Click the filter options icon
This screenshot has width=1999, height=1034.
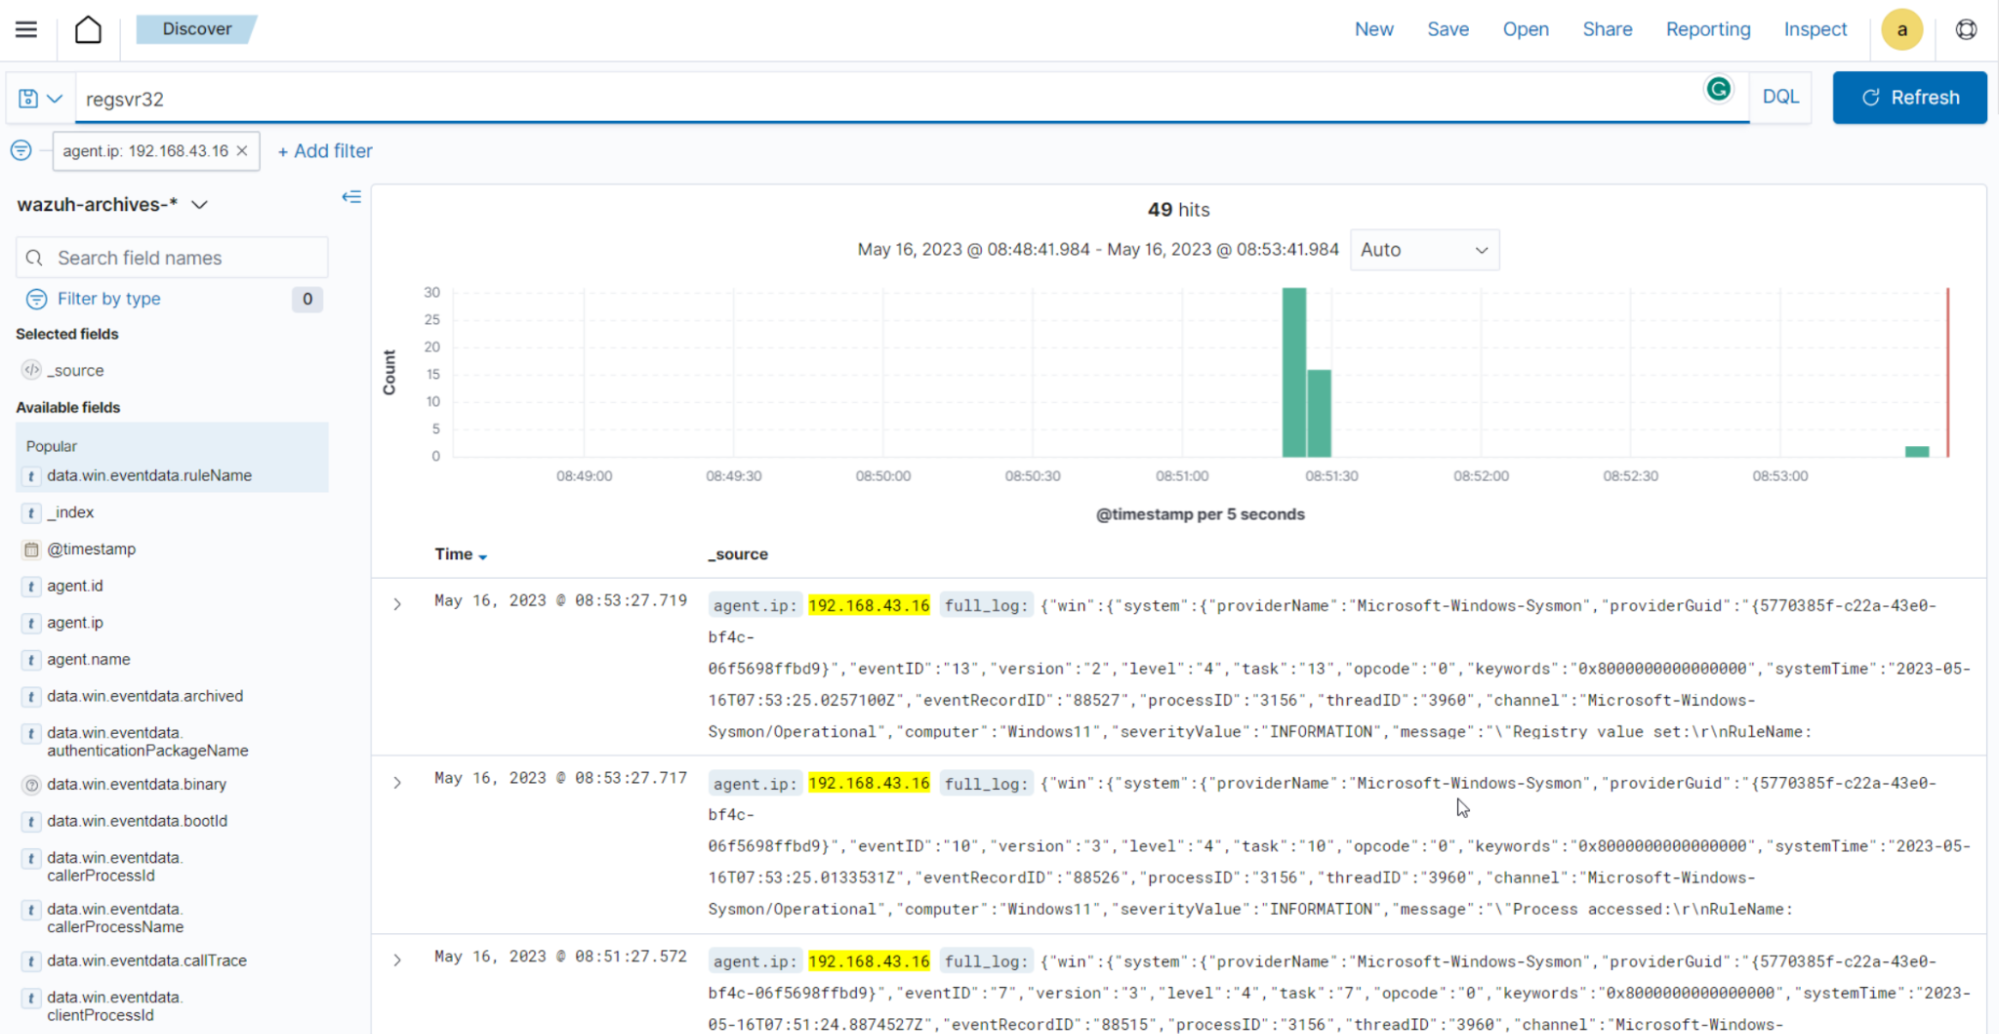20,151
